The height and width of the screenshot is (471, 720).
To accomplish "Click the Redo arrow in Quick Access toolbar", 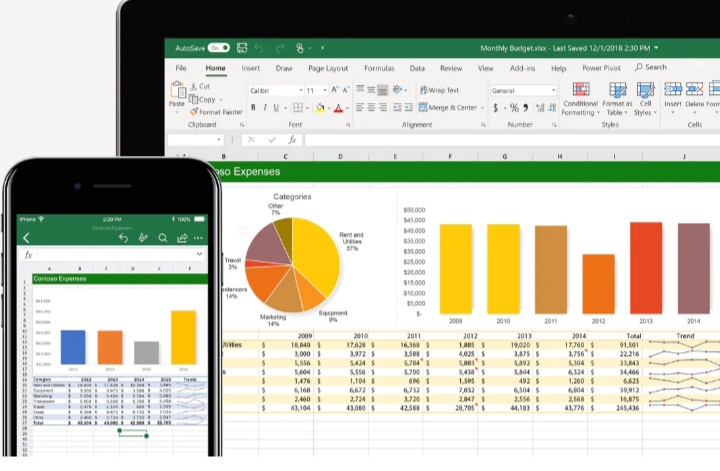I will tap(280, 48).
